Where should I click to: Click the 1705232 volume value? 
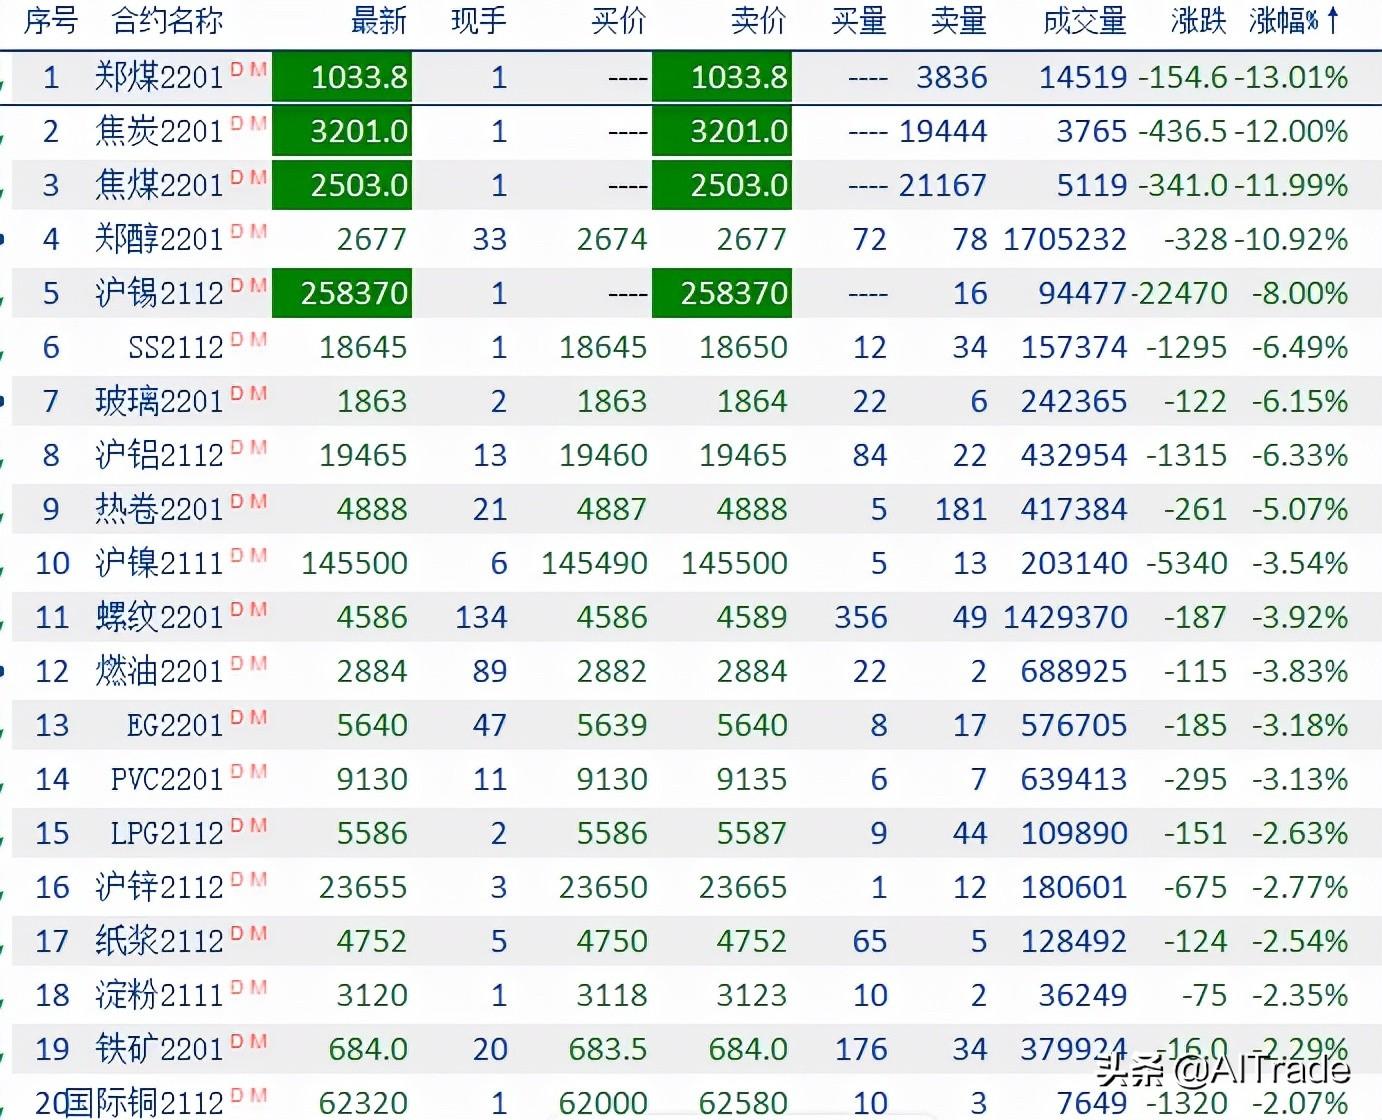click(1065, 239)
